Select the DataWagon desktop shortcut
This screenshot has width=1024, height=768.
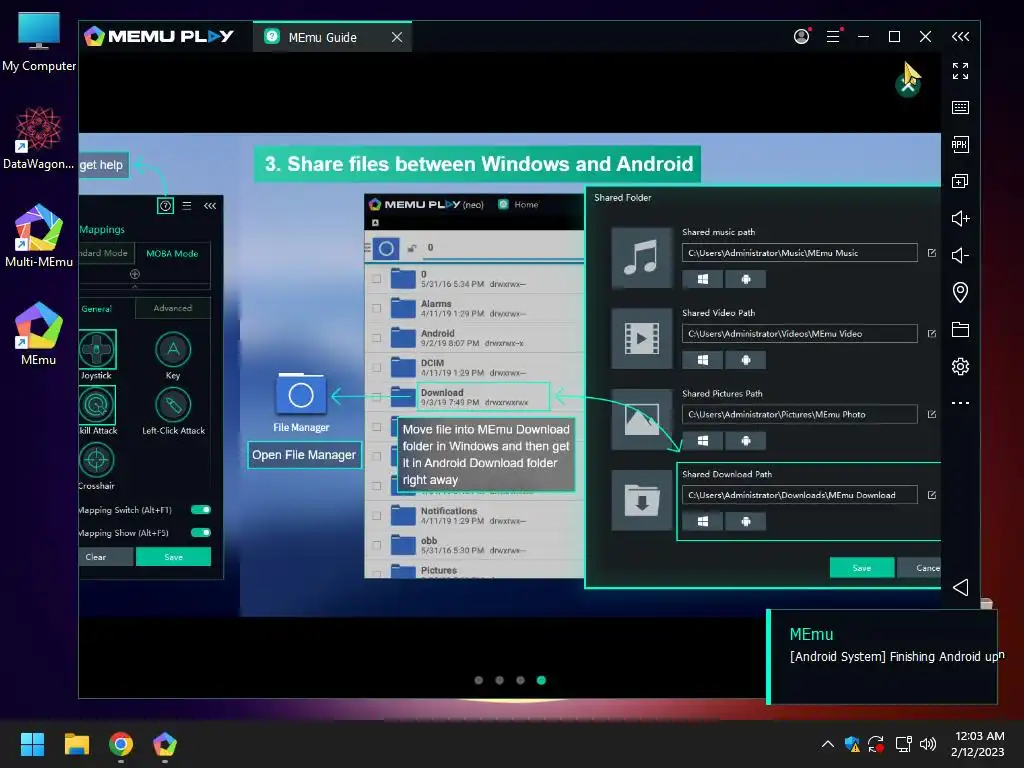click(x=39, y=138)
